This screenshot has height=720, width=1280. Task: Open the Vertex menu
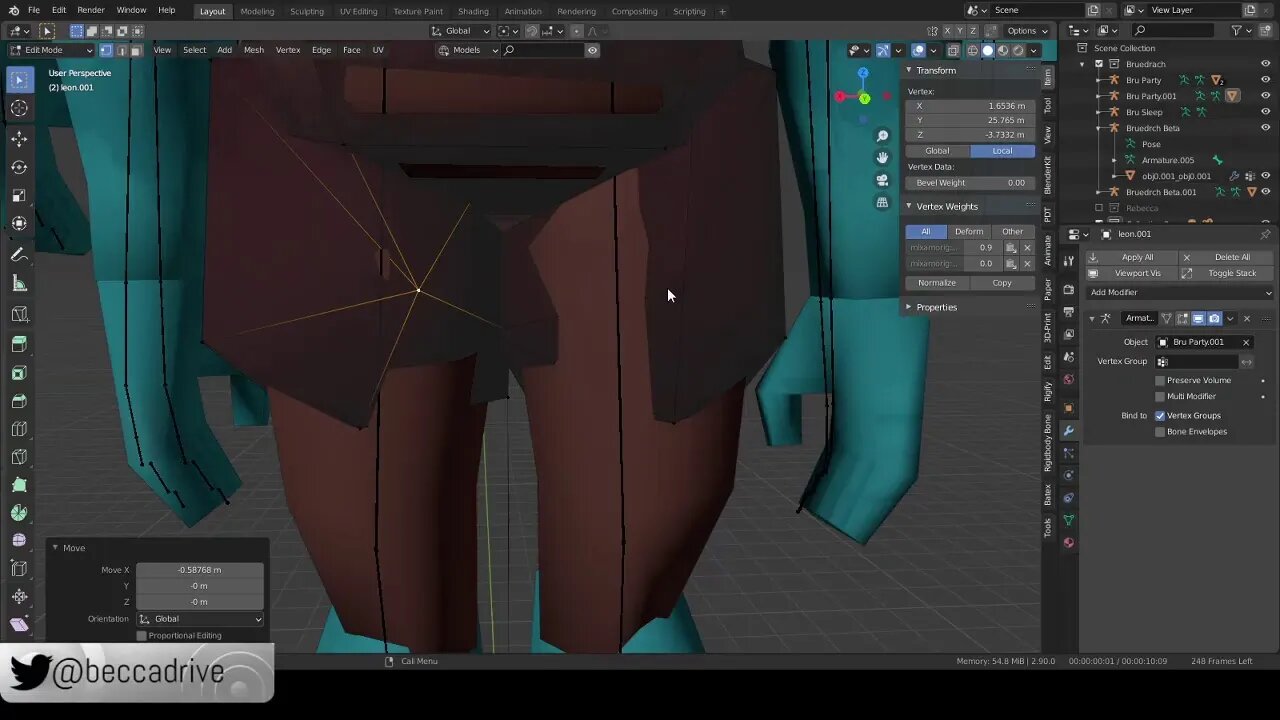288,50
